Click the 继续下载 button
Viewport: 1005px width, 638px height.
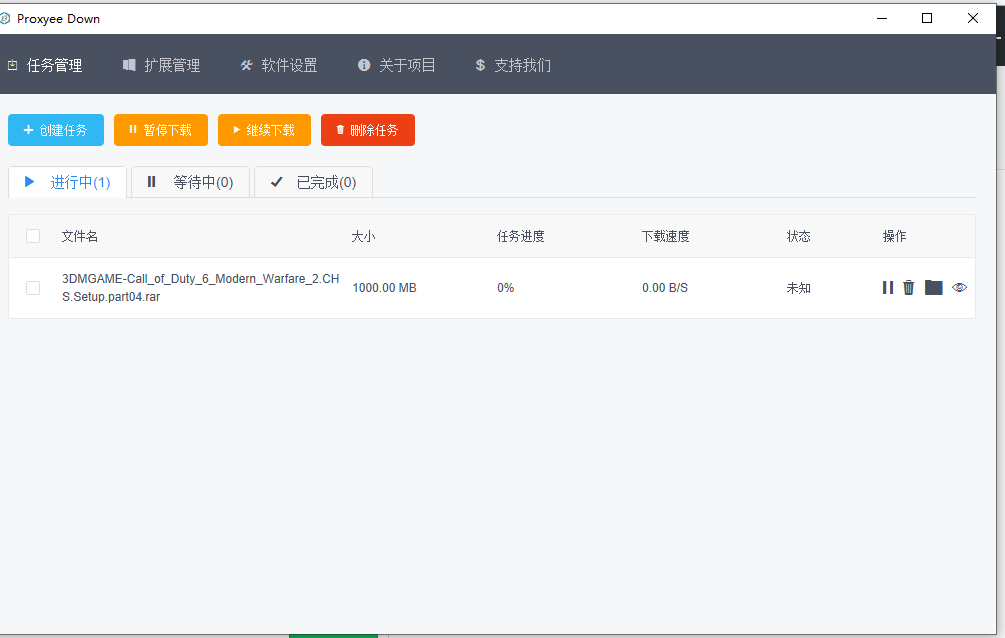point(264,130)
